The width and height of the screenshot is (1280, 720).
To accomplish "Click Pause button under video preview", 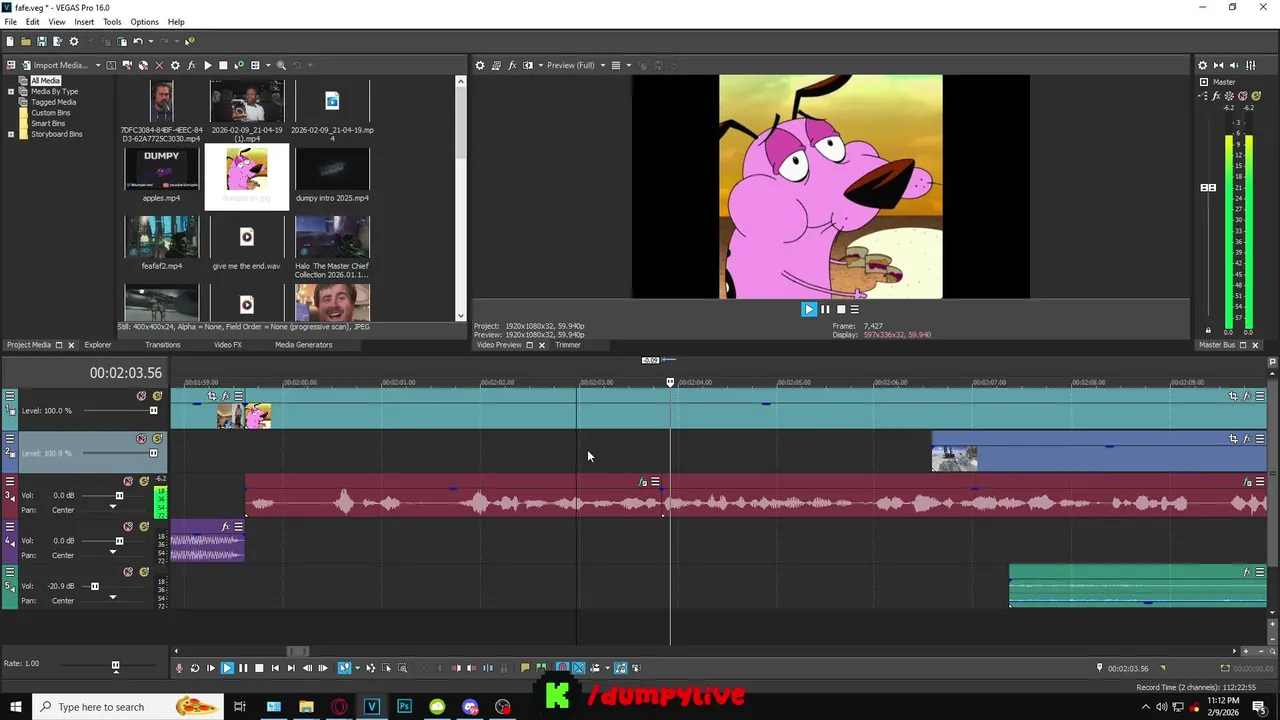I will coord(825,309).
